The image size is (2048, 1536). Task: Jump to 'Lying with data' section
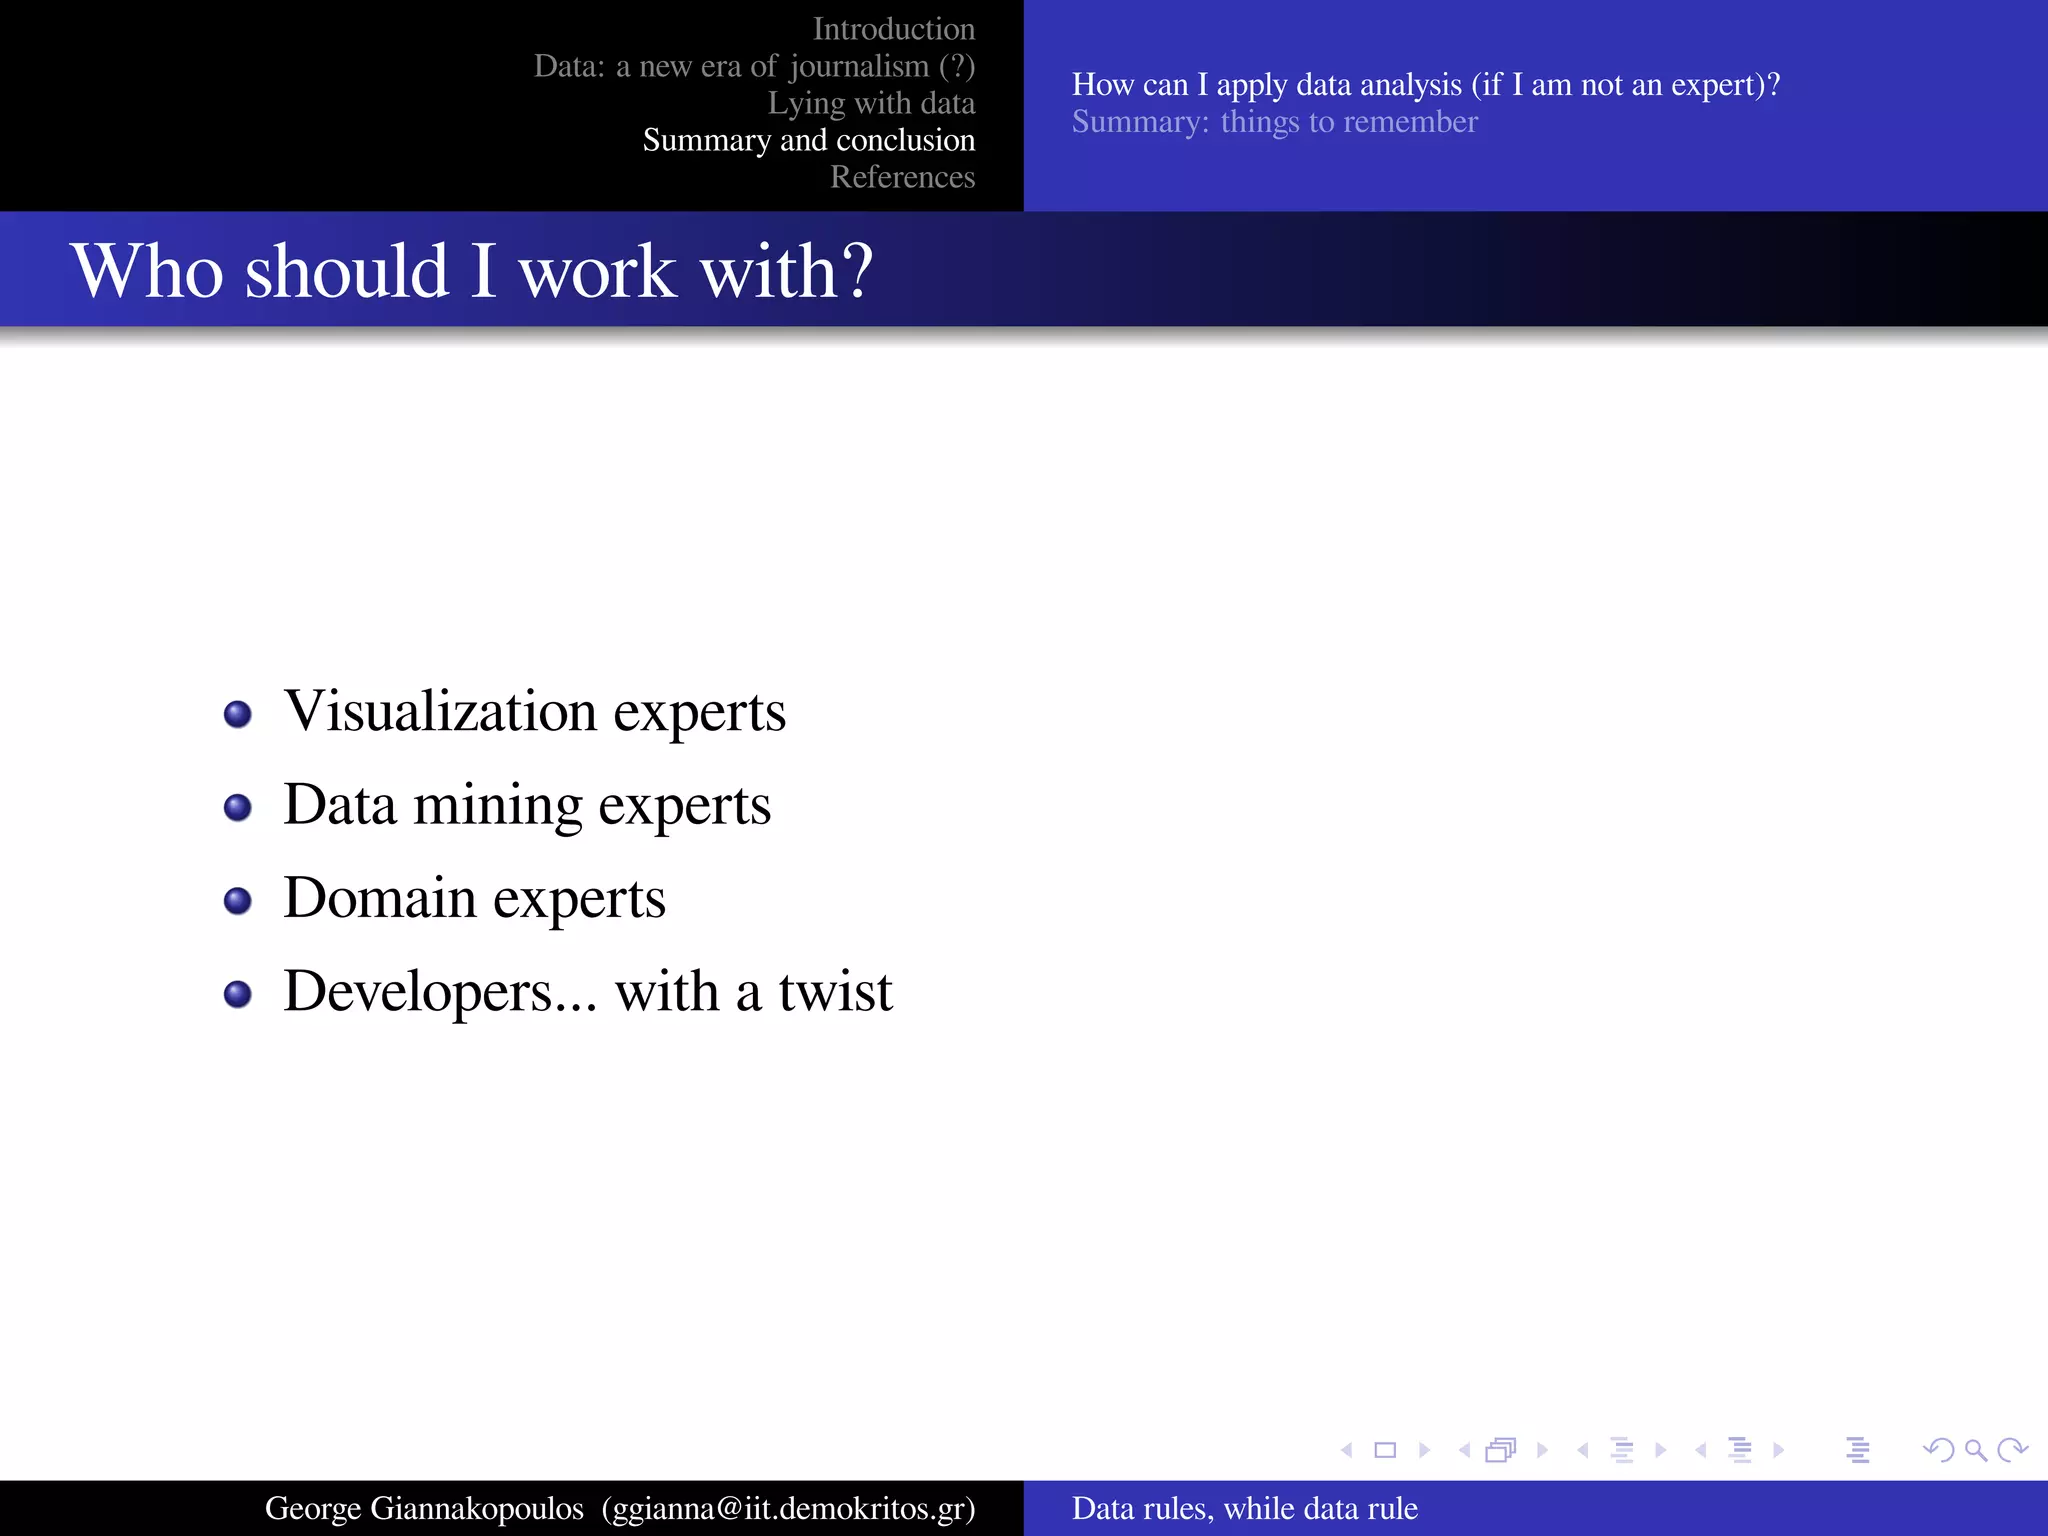point(871,103)
